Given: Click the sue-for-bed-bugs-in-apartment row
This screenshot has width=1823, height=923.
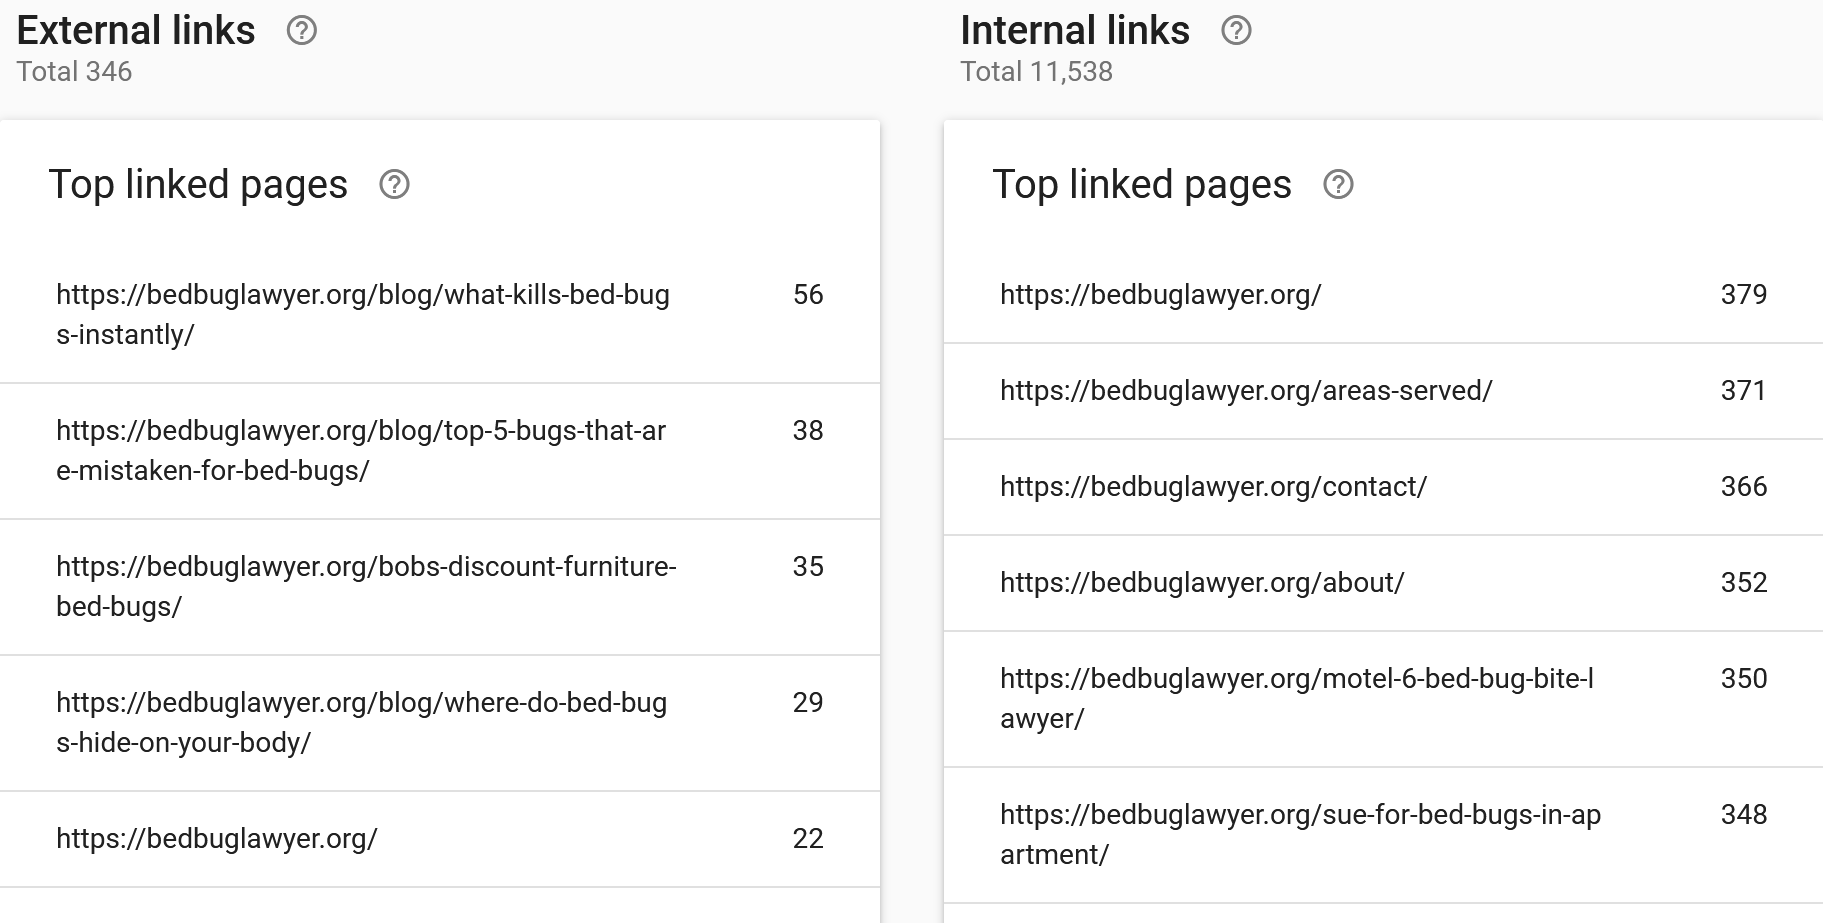Looking at the screenshot, I should click(x=1383, y=835).
